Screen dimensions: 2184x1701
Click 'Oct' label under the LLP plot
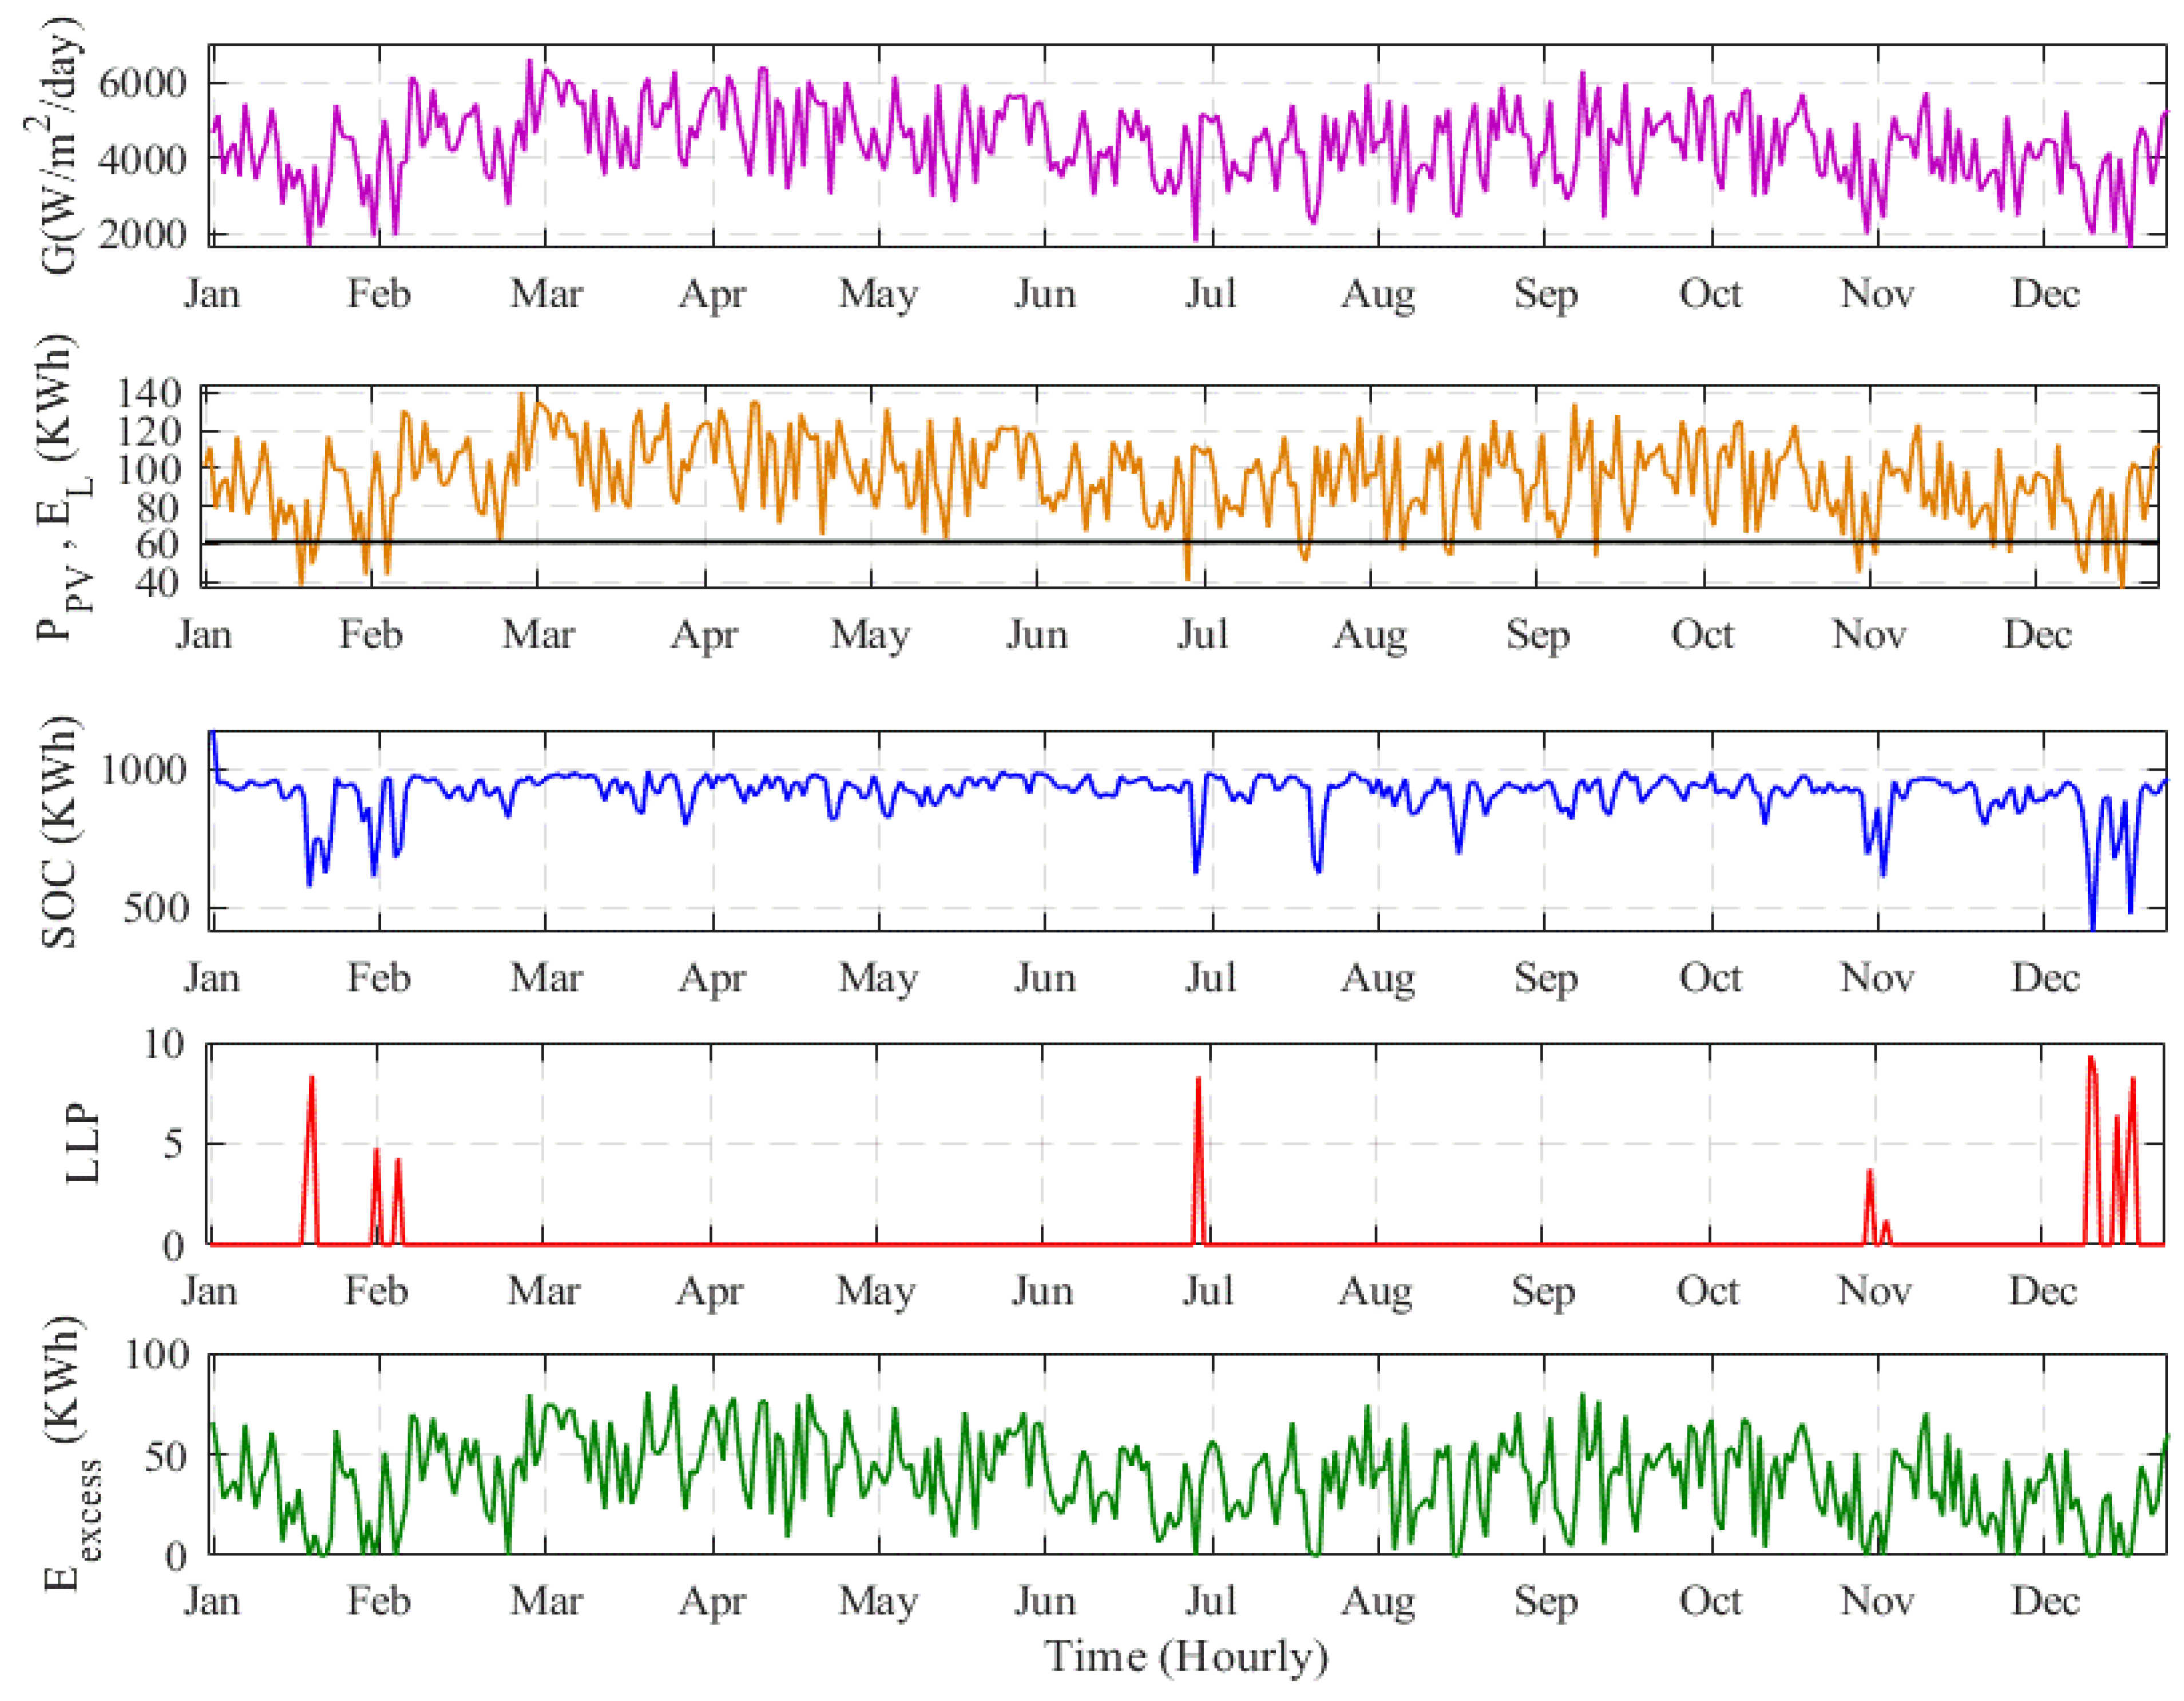point(1708,1291)
